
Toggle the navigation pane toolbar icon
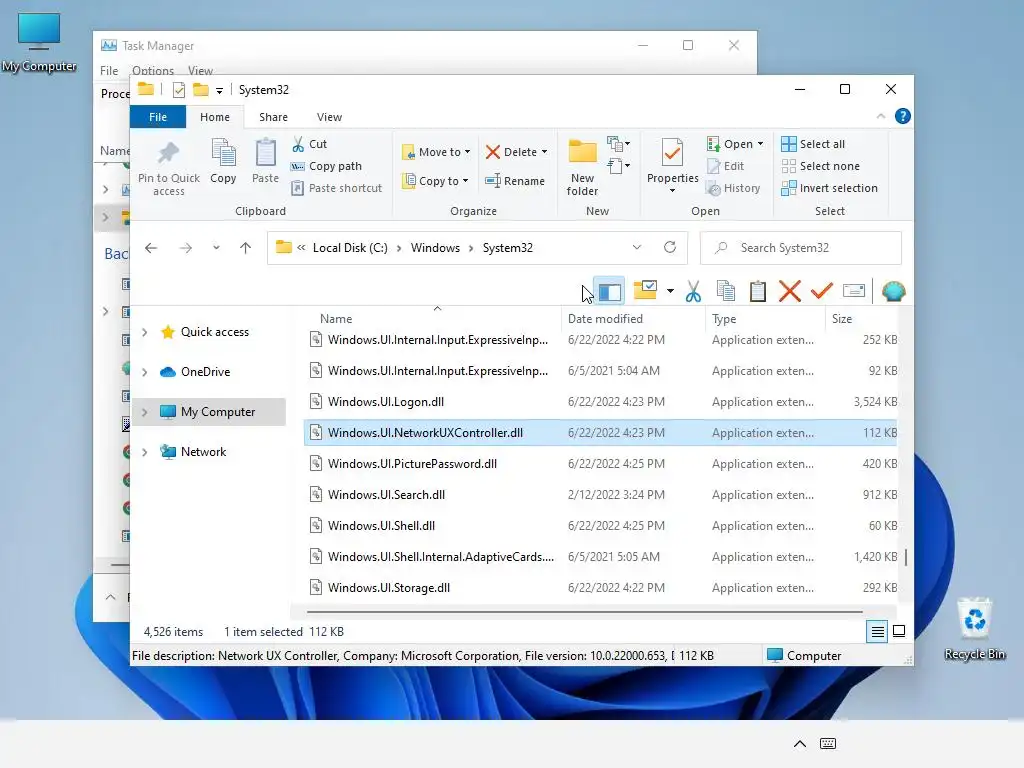click(x=610, y=291)
